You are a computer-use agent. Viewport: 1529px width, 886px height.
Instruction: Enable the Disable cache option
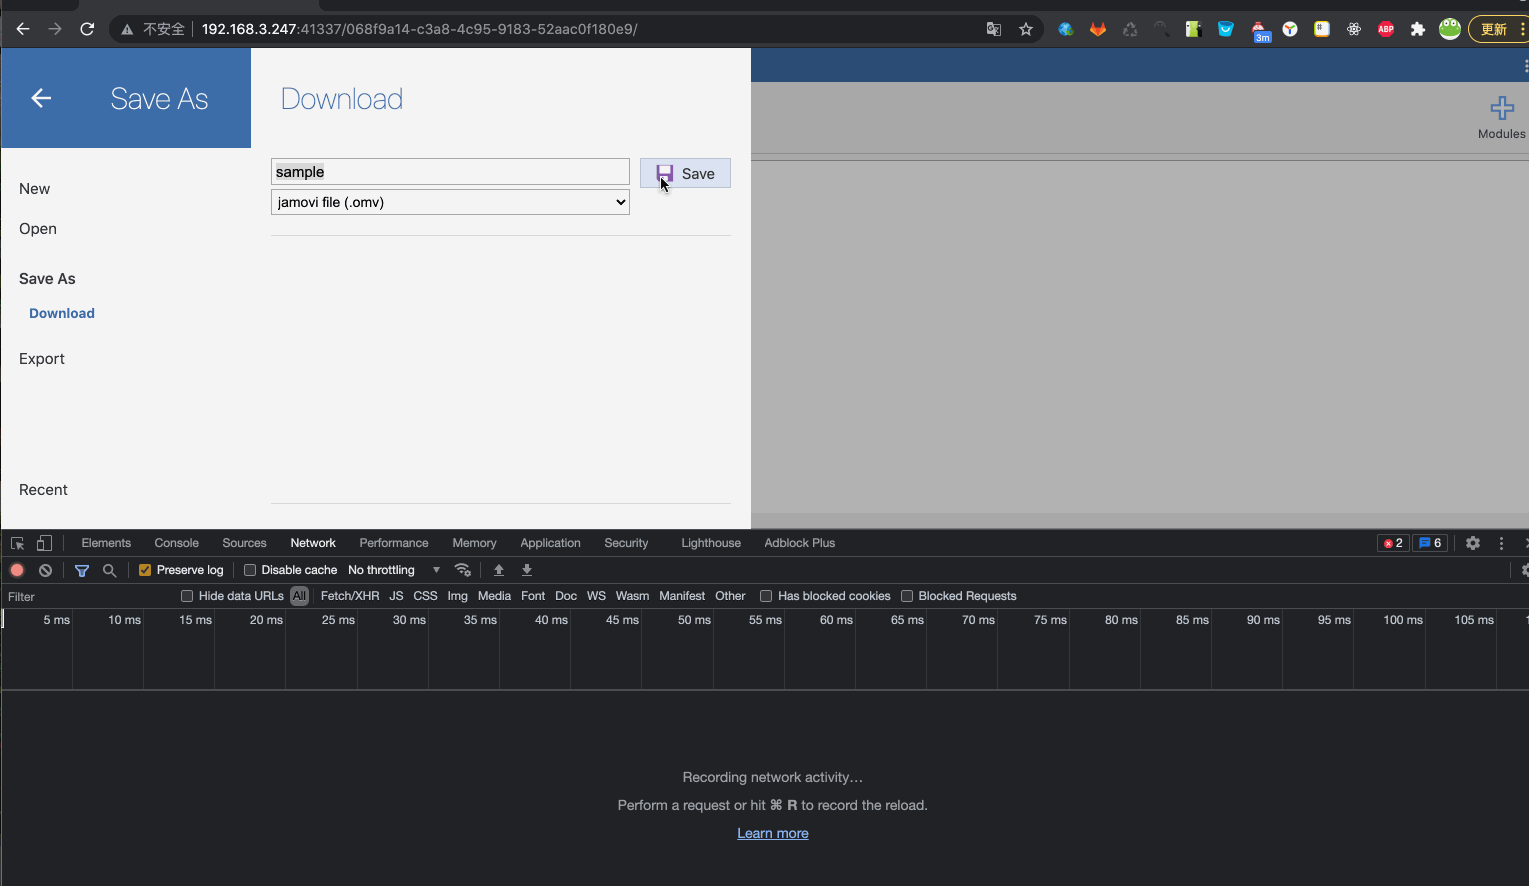click(x=249, y=569)
